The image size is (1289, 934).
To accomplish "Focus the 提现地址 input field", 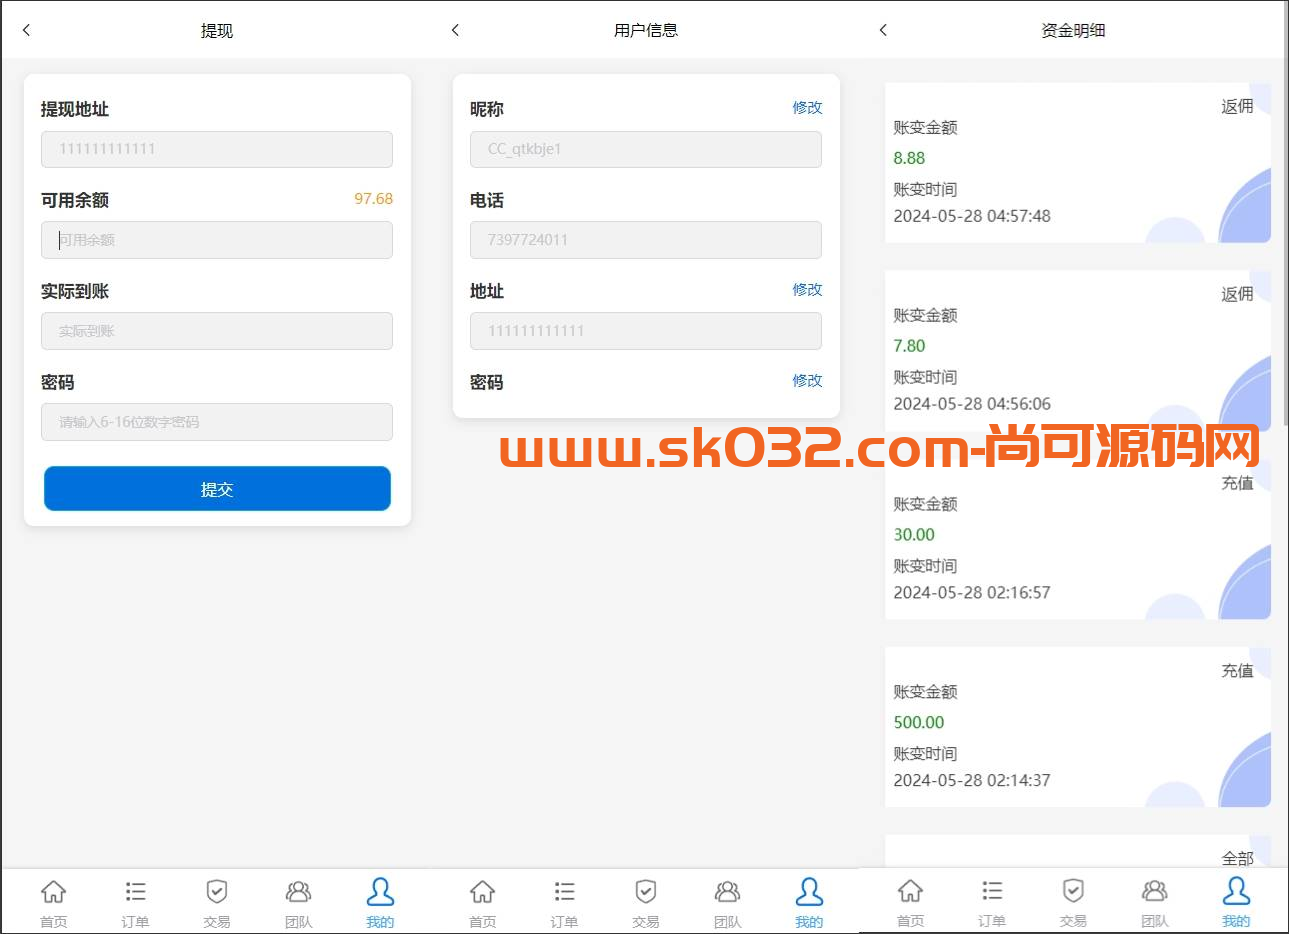I will click(x=217, y=149).
